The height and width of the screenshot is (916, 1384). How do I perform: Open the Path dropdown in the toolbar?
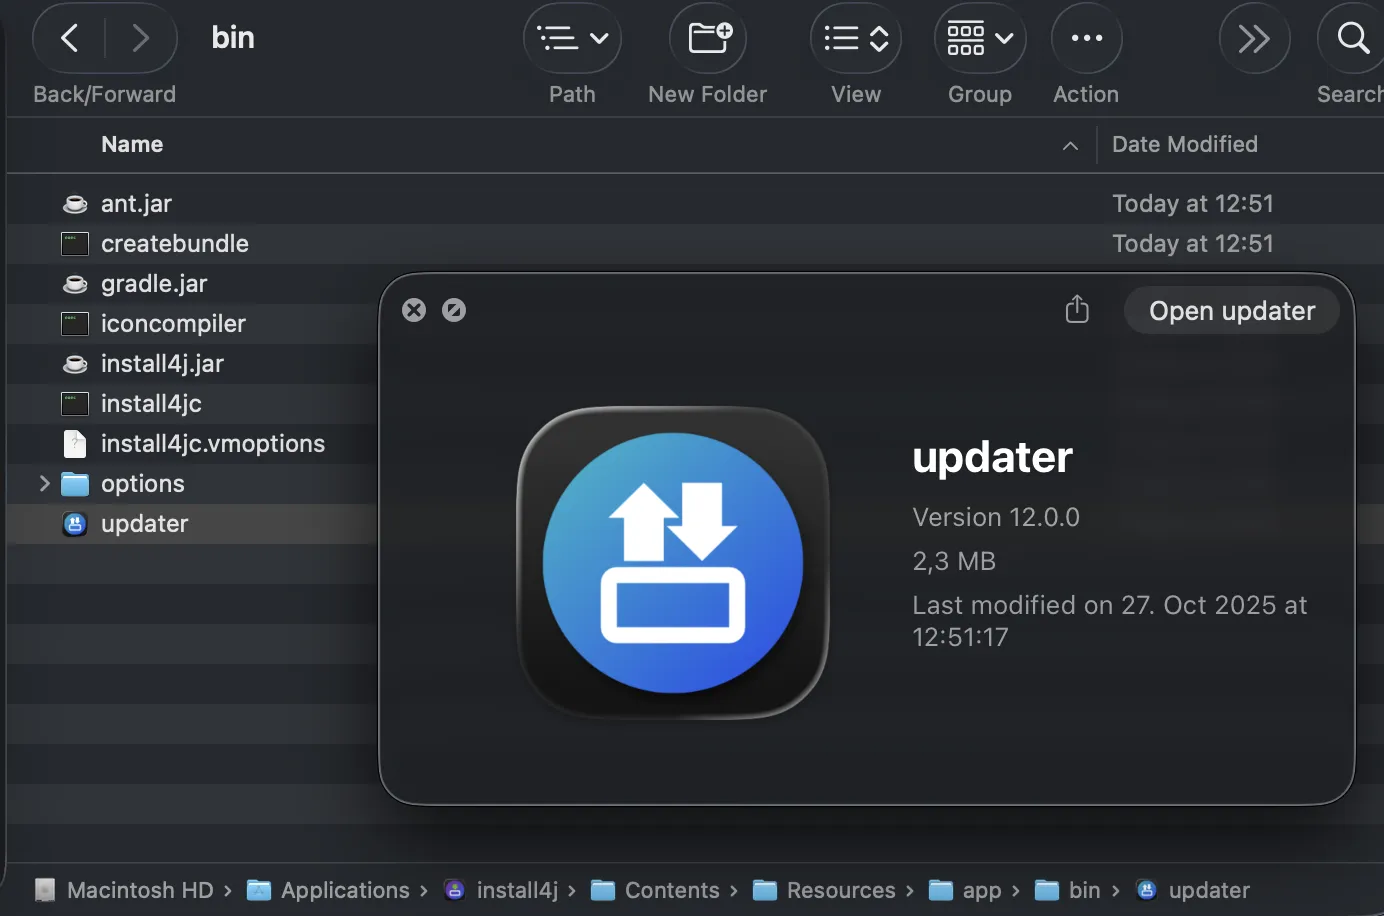[x=572, y=38]
